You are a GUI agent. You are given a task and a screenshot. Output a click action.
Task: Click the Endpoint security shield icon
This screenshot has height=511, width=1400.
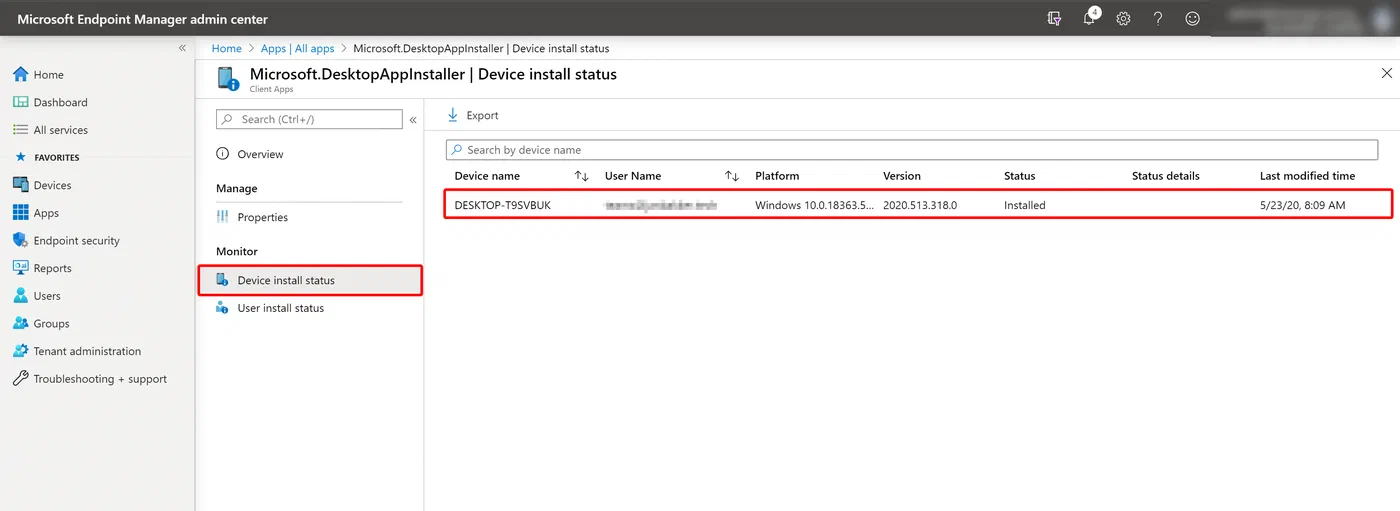(x=20, y=240)
